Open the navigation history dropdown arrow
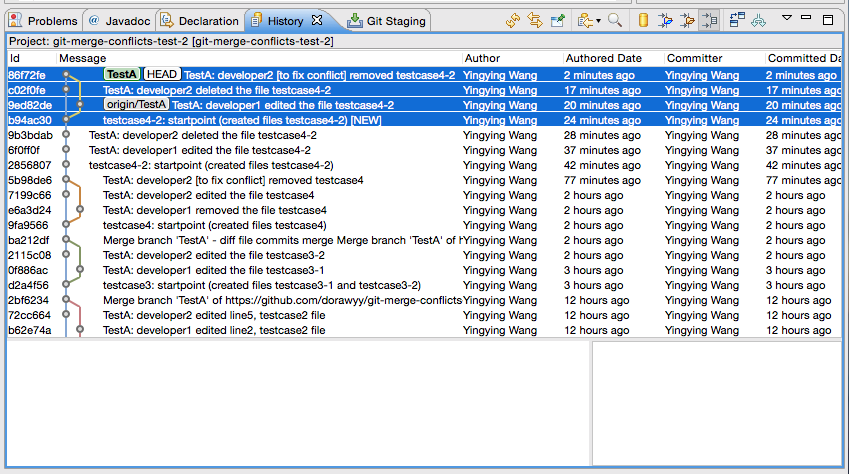Viewport: 849px width, 474px height. pos(598,21)
